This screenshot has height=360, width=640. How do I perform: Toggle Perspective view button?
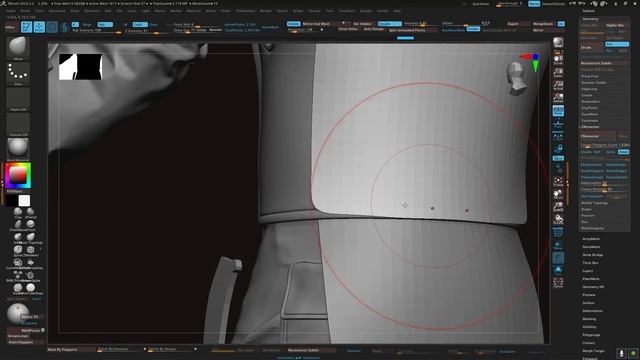coord(558,111)
